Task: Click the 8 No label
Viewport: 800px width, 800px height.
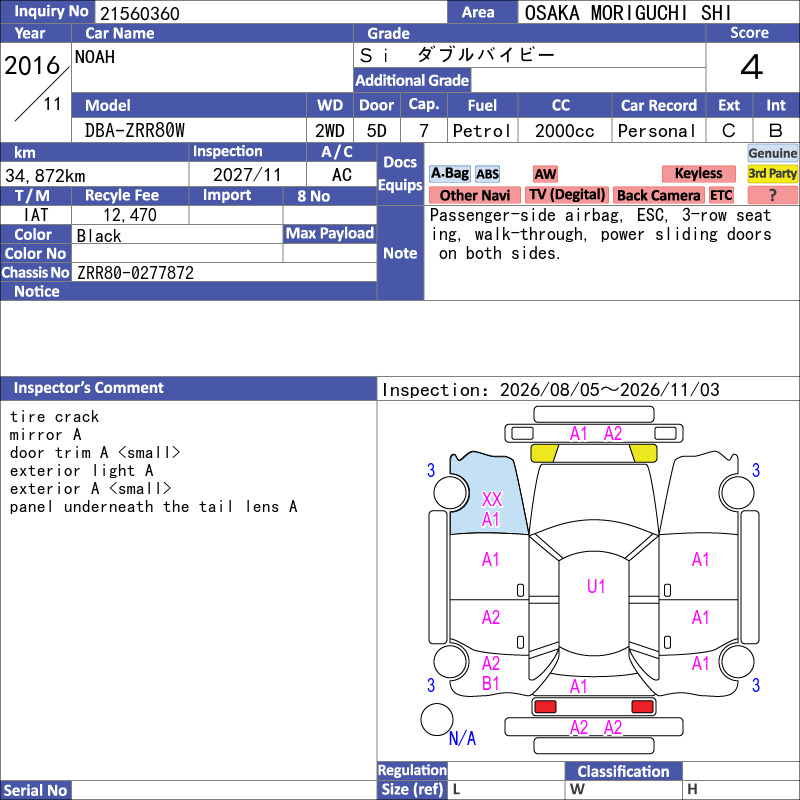Action: point(314,196)
